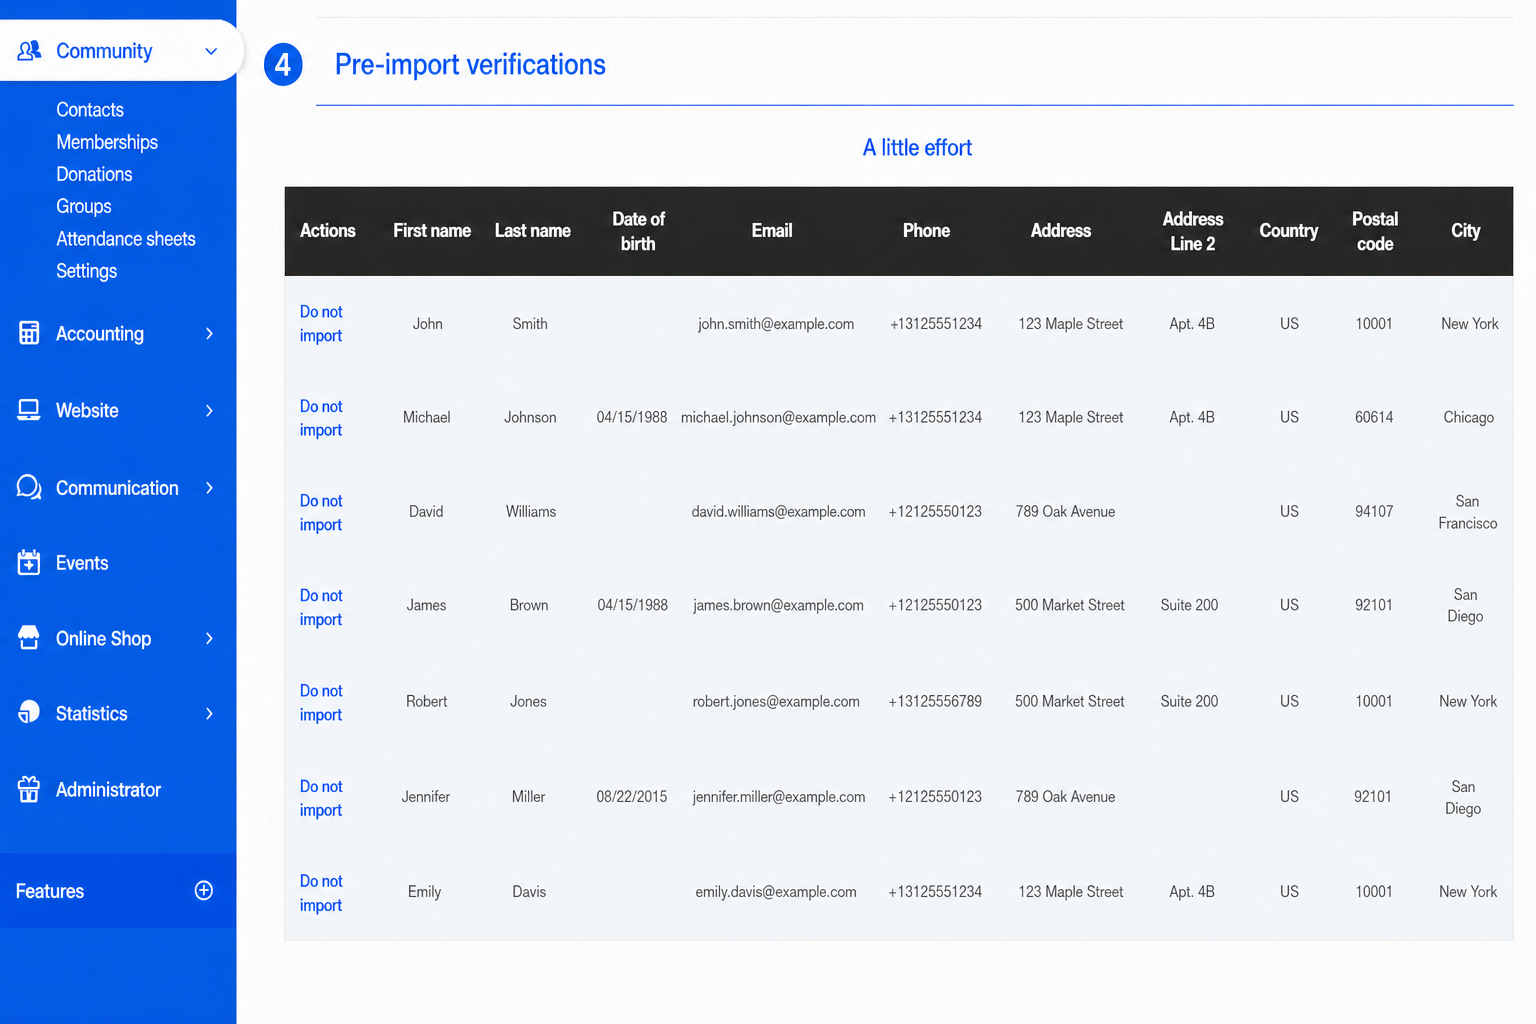Expand the Online Shop menu arrow
1536x1024 pixels.
click(x=209, y=638)
